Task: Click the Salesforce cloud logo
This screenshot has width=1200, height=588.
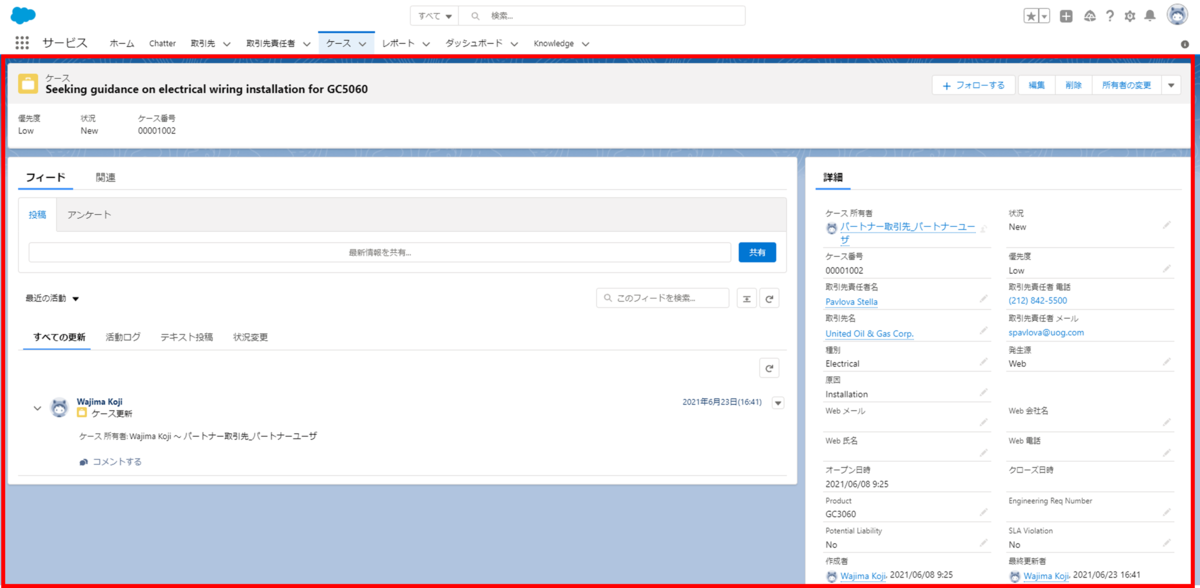Action: pyautogui.click(x=23, y=15)
